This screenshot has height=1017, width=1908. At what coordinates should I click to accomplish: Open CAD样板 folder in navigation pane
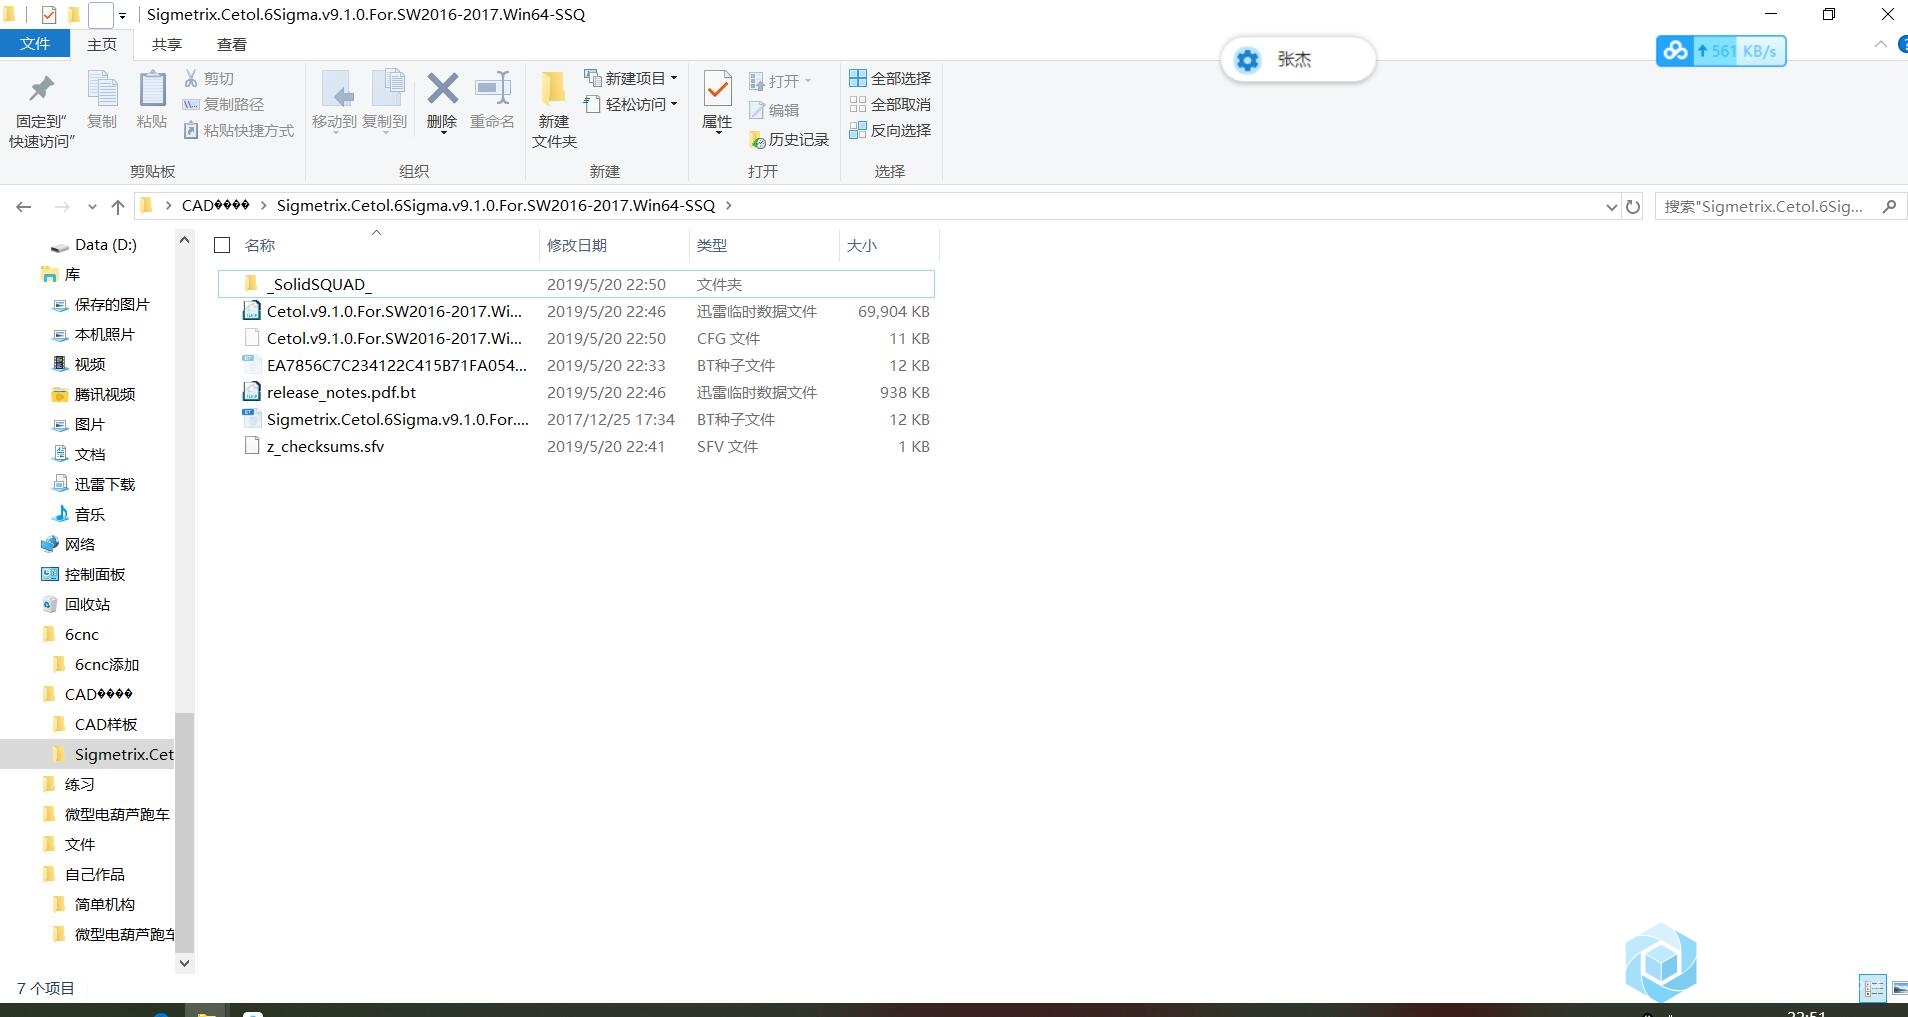105,724
